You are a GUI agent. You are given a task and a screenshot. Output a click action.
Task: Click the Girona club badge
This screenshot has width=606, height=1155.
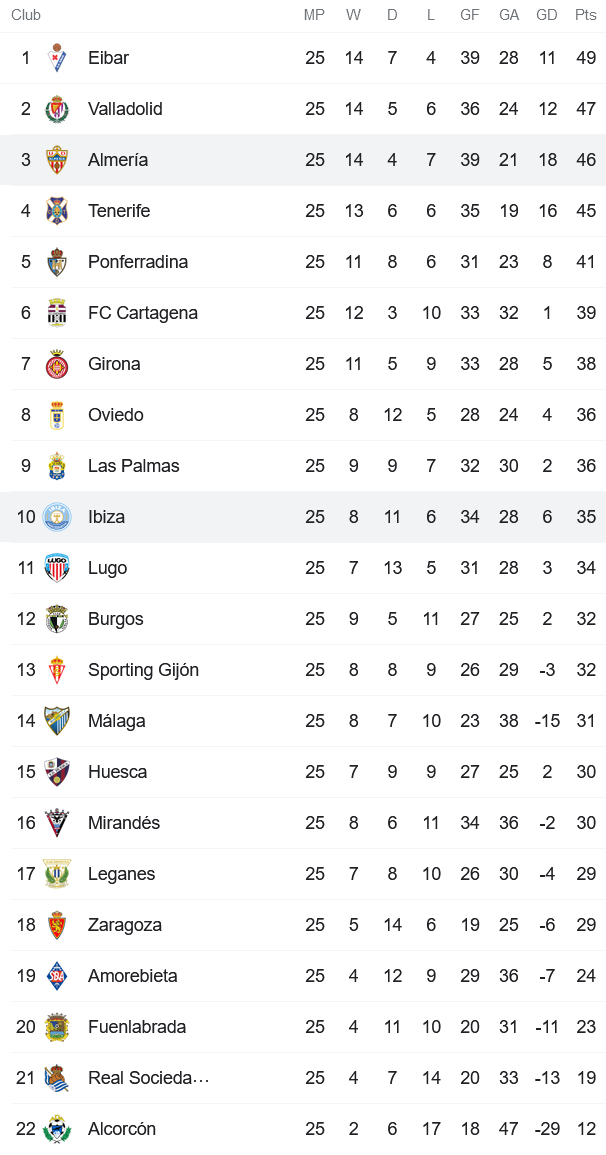point(59,364)
